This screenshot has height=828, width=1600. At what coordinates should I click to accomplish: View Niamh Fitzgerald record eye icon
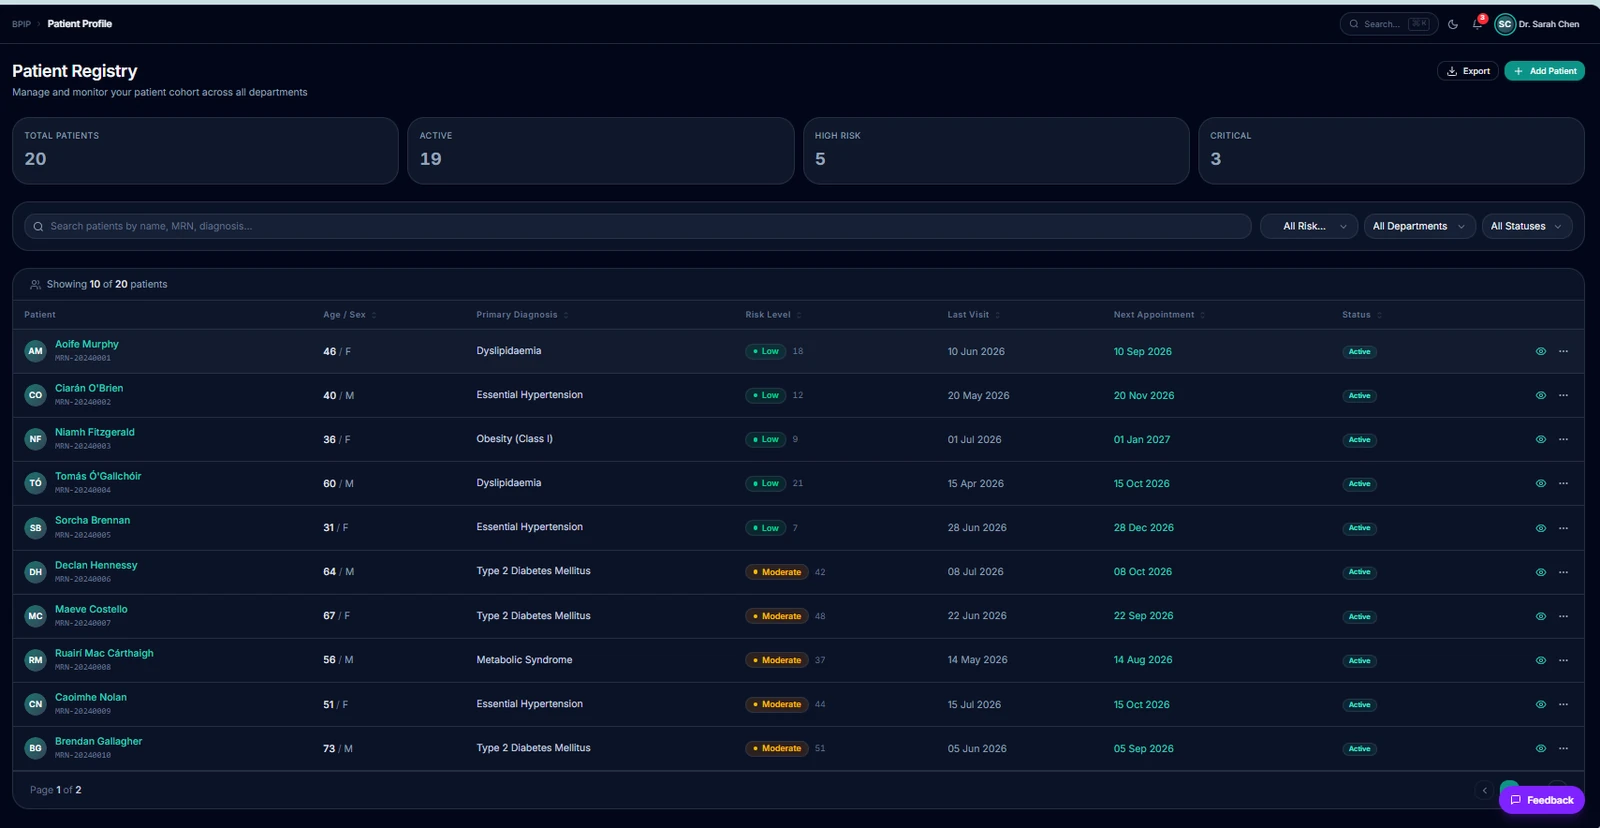[1541, 439]
